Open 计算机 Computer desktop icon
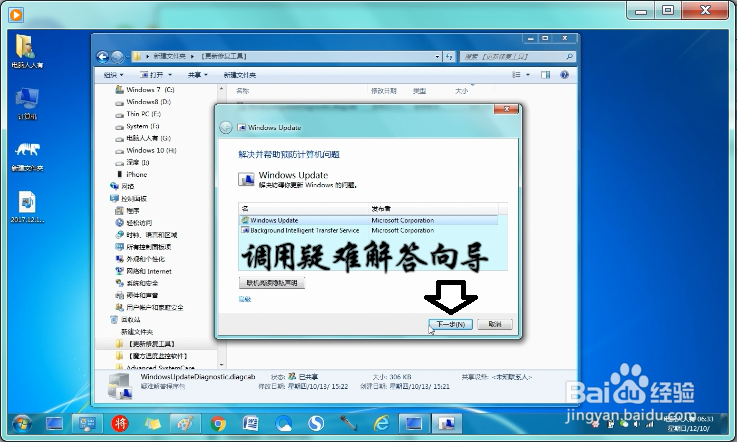737x442 pixels. [27, 103]
